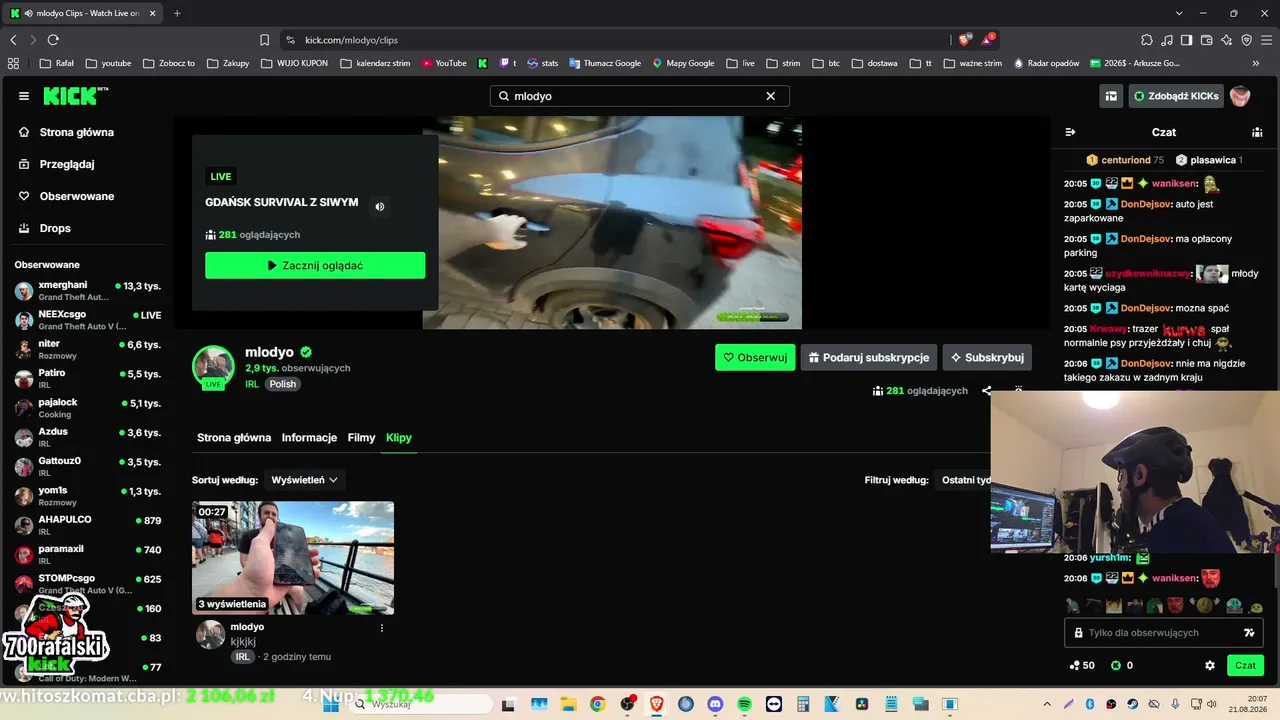Open the browser extensions puzzle icon
The height and width of the screenshot is (720, 1280).
[x=1147, y=40]
